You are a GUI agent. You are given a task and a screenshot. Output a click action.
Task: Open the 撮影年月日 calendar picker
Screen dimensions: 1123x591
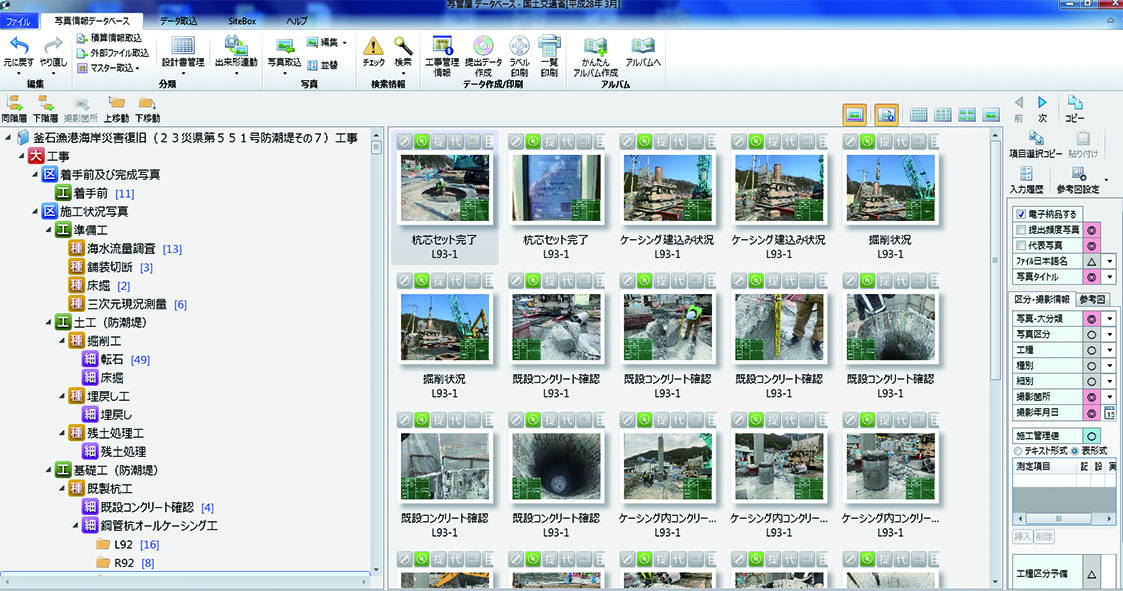(x=1109, y=413)
